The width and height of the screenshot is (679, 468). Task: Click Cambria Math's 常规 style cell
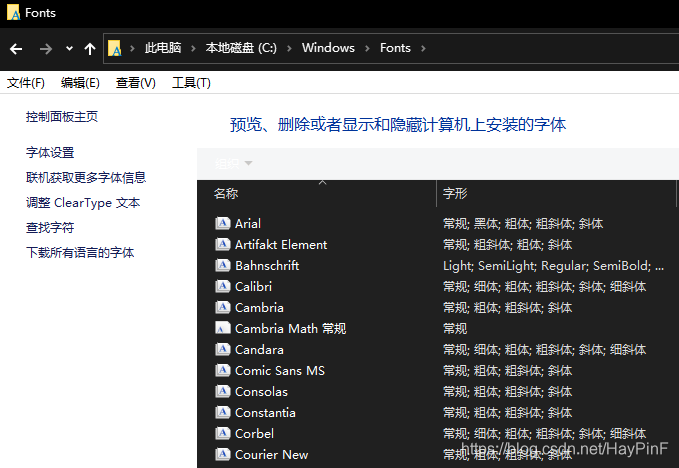point(455,329)
